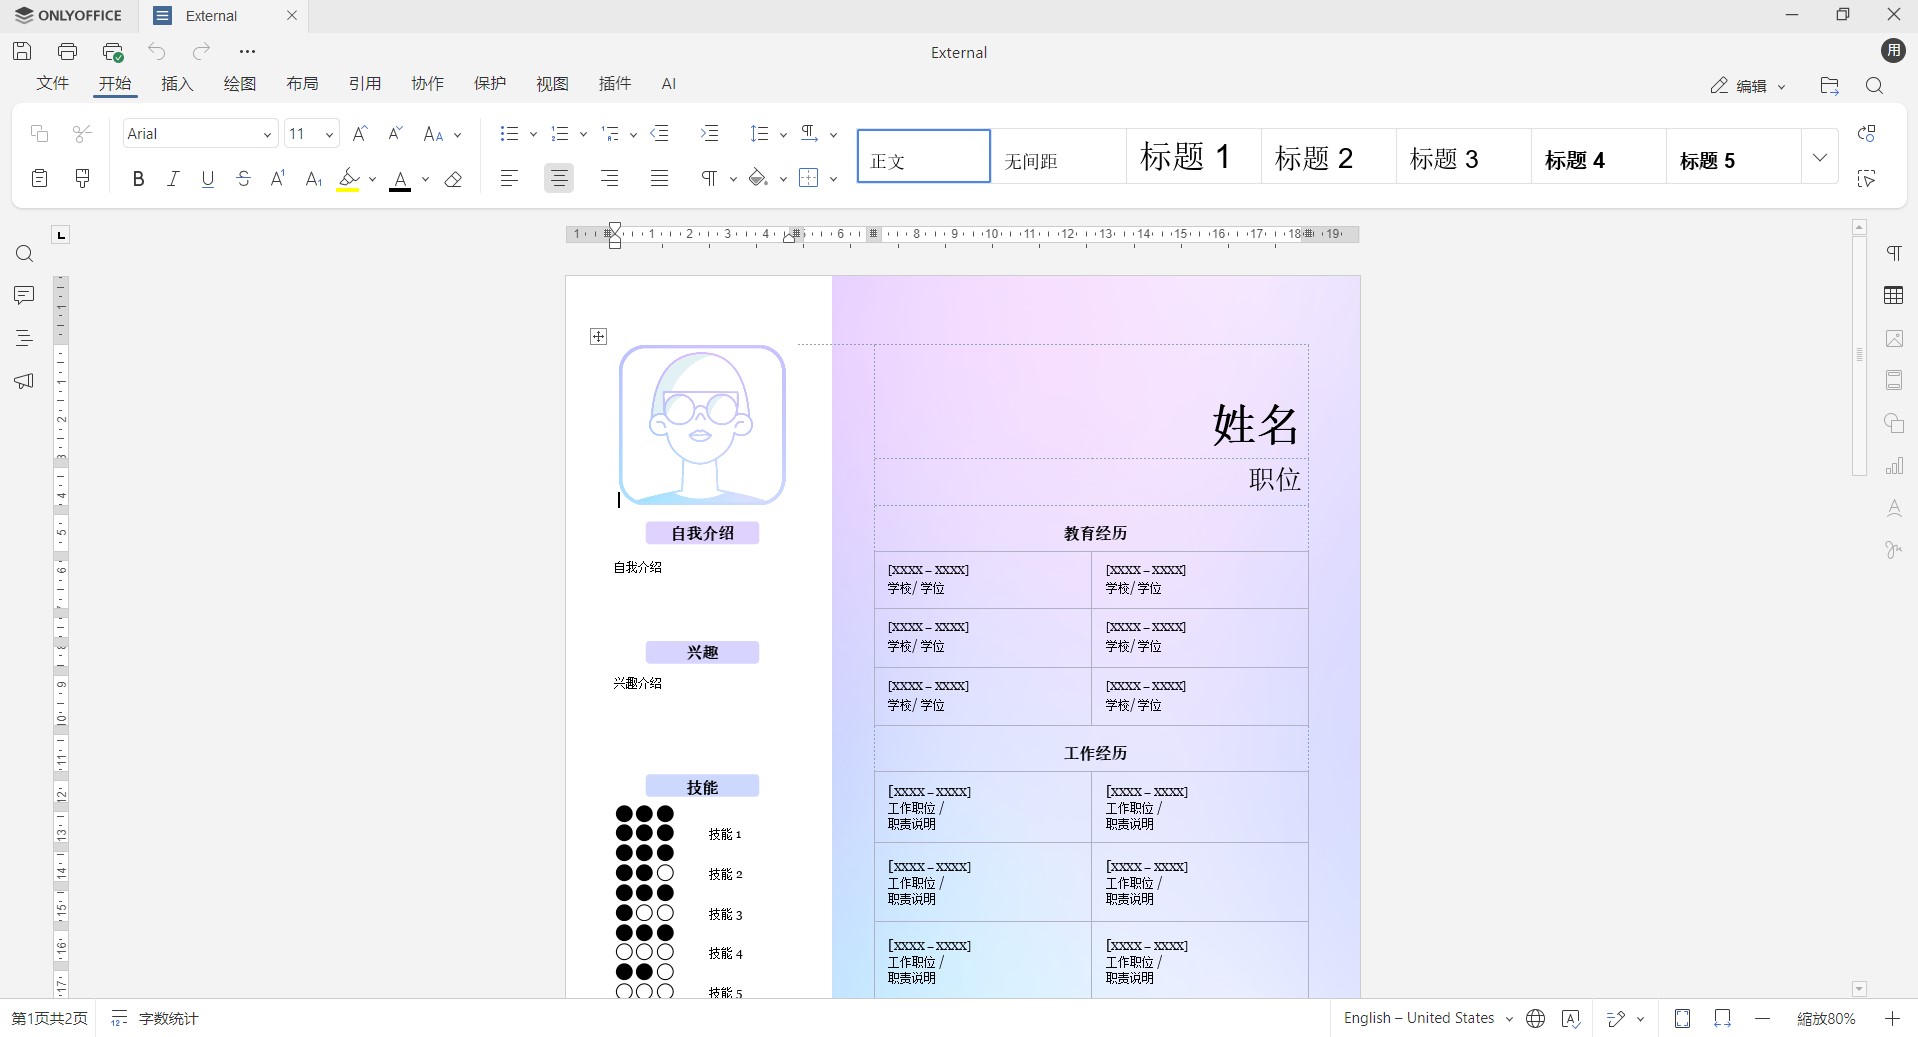Open Table settings in right sidebar
The image size is (1918, 1037).
[1893, 295]
